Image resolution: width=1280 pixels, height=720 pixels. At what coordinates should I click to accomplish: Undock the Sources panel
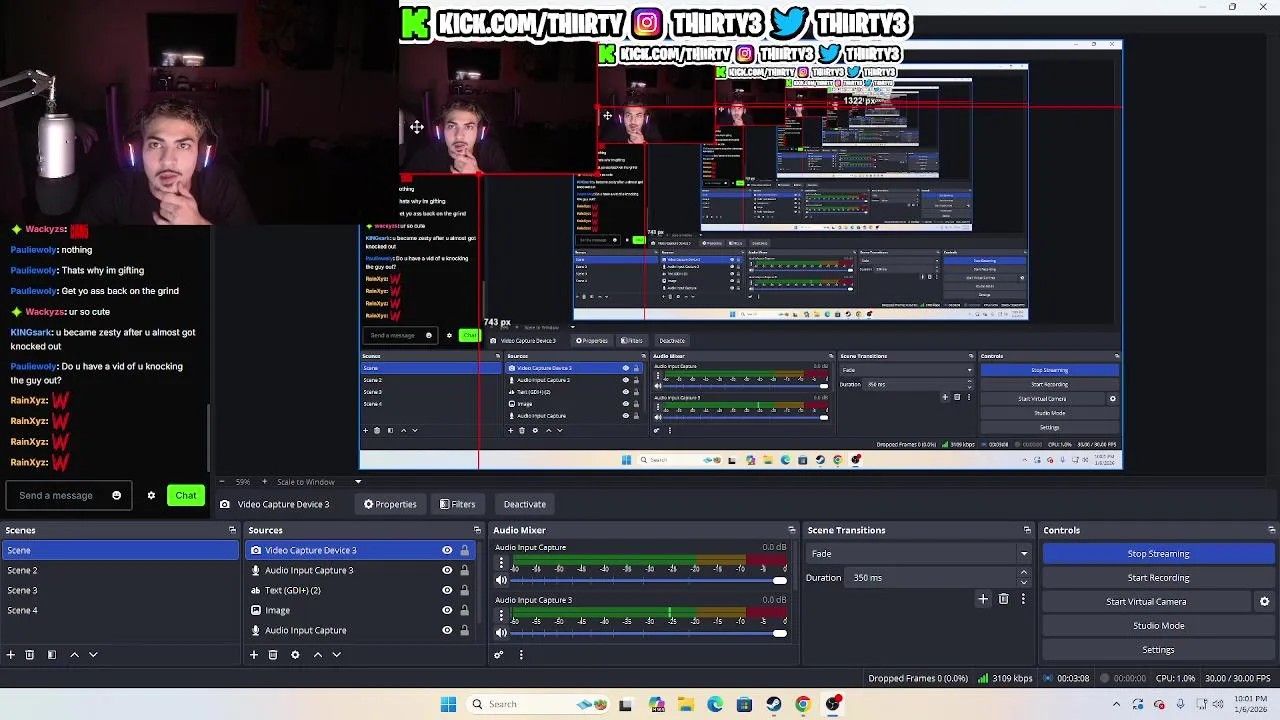point(477,530)
